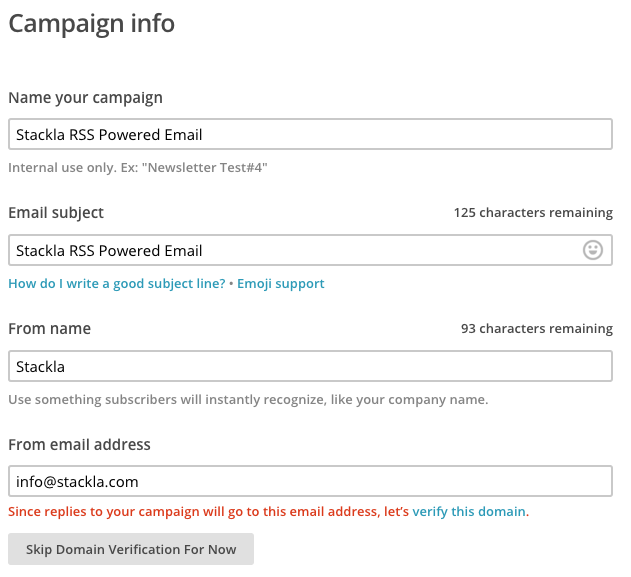Click the bullet separator between subject help links
Screen dimensions: 631x577
[x=231, y=284]
